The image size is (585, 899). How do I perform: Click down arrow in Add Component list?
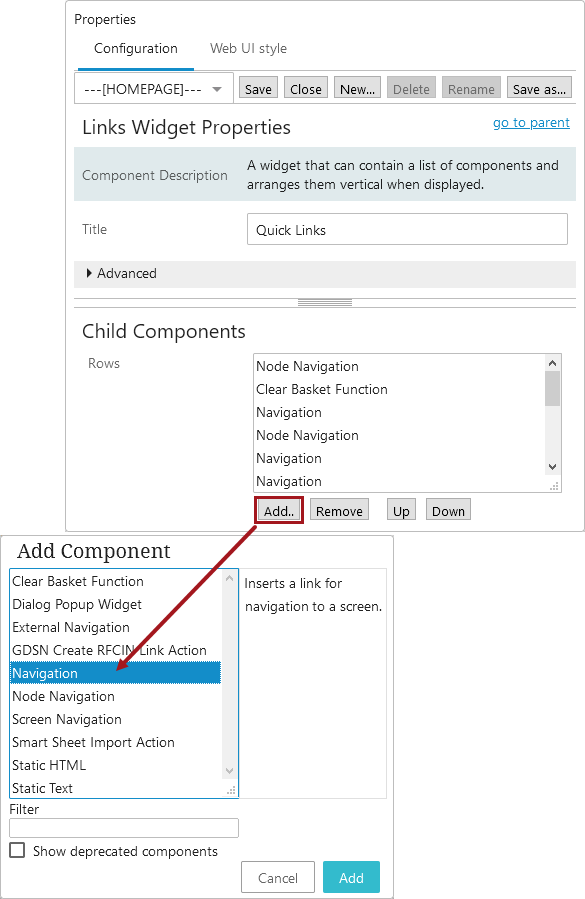tap(229, 771)
